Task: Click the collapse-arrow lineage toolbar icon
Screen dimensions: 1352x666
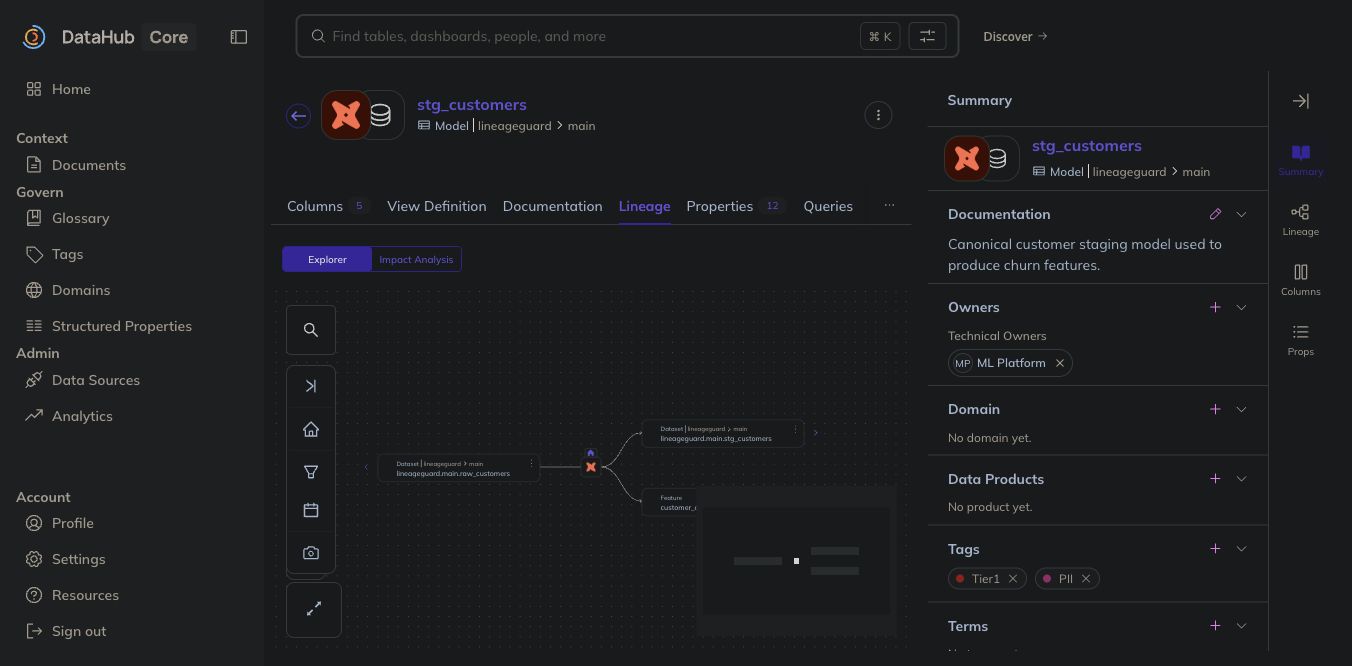Action: point(311,386)
